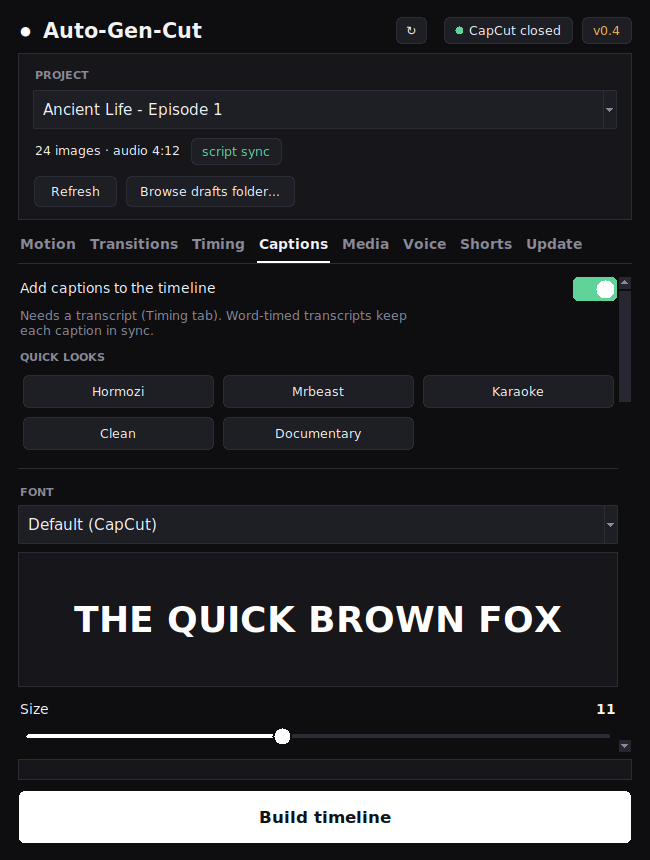Image resolution: width=650 pixels, height=860 pixels.
Task: Click the Size value 11
Action: coord(606,709)
